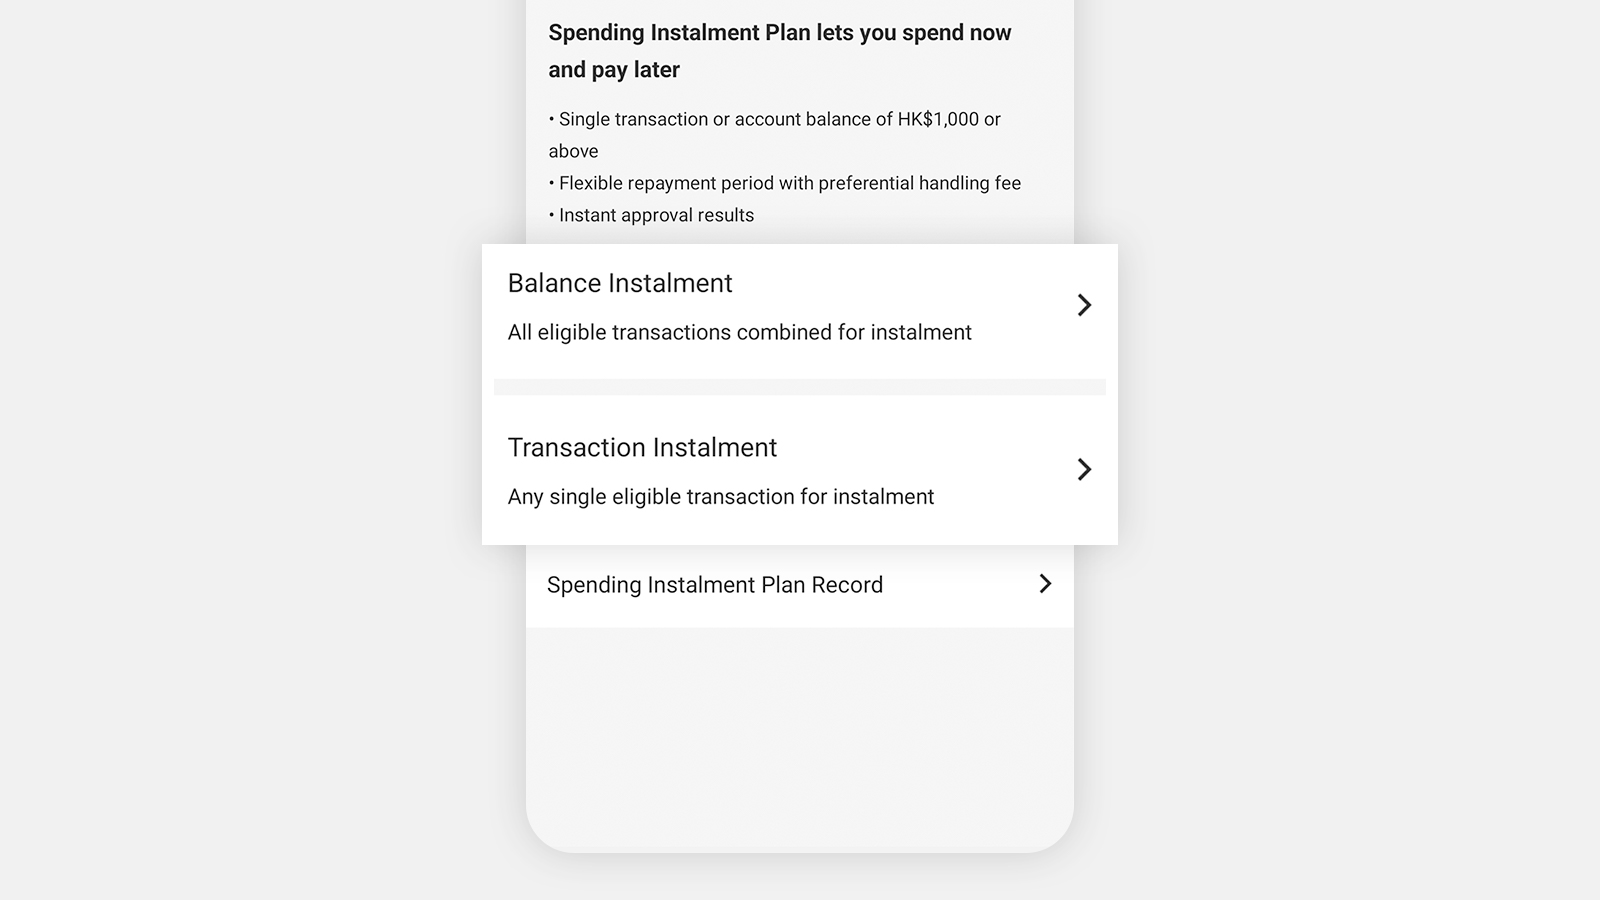Click the HK$1,000 amount text

point(938,119)
